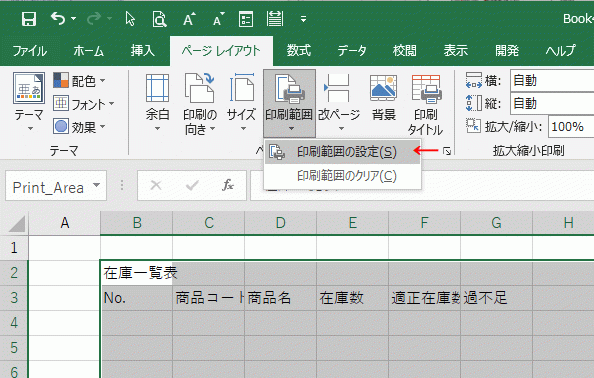Viewport: 594px width, 378px height.
Task: Open the サイズ paper size menu
Action: [242, 103]
